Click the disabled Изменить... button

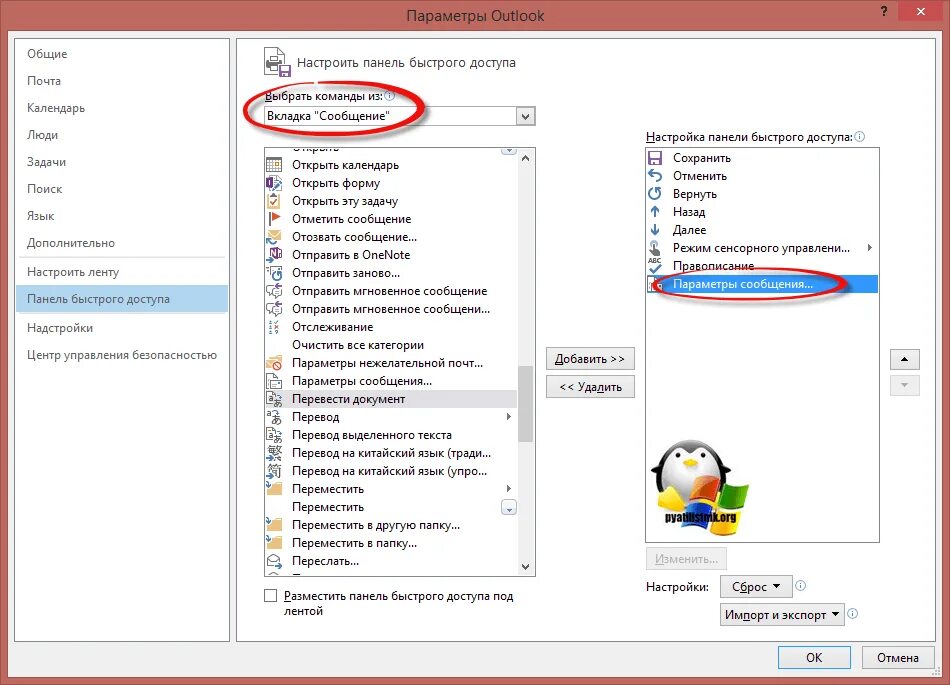686,559
